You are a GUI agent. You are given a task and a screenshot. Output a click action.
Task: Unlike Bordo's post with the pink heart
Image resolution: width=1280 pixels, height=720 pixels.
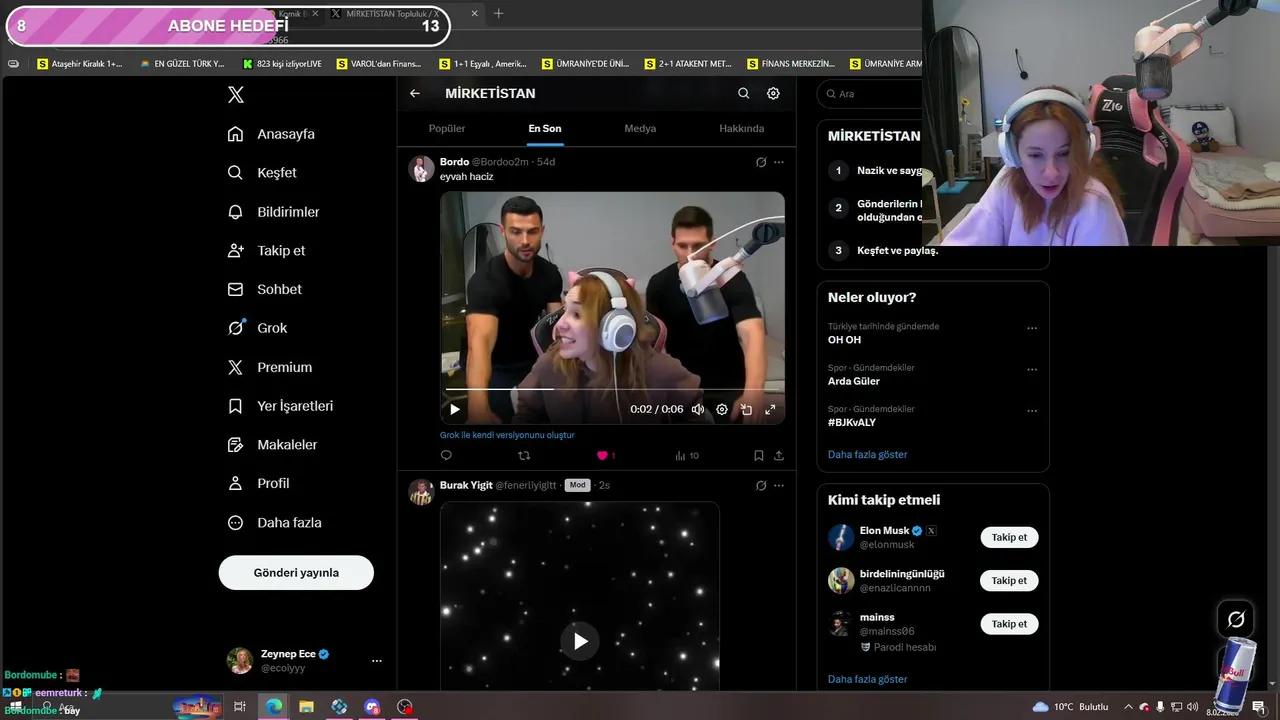point(602,455)
